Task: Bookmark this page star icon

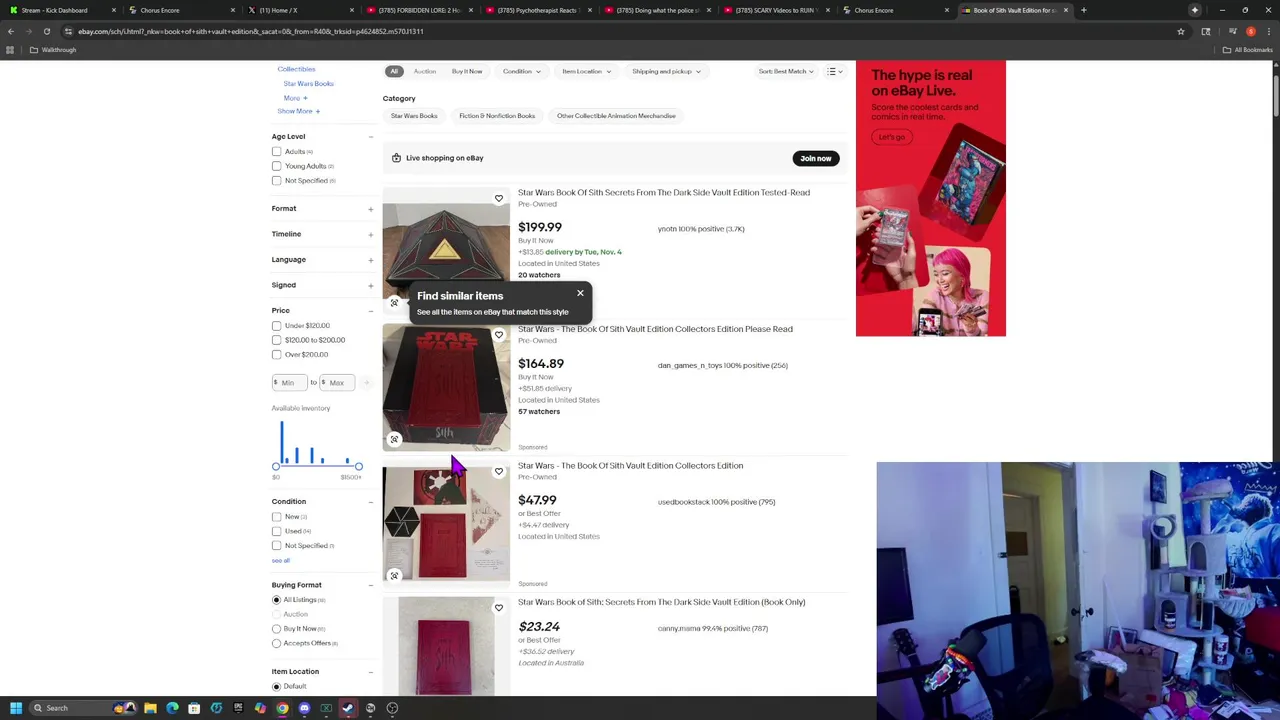Action: 1181,31
